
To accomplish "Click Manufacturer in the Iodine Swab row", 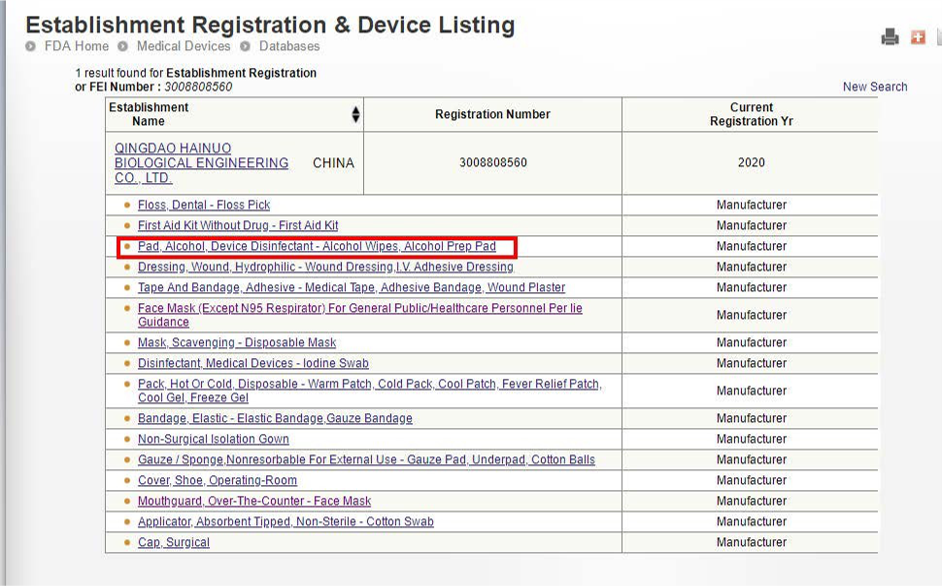I will (751, 363).
